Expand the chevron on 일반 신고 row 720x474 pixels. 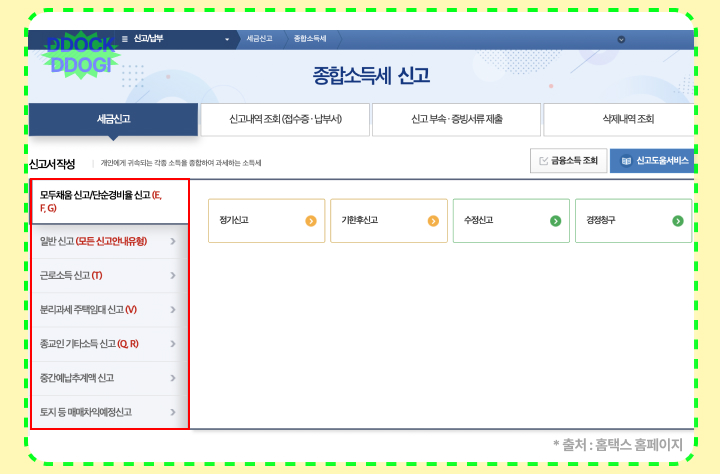pos(173,242)
